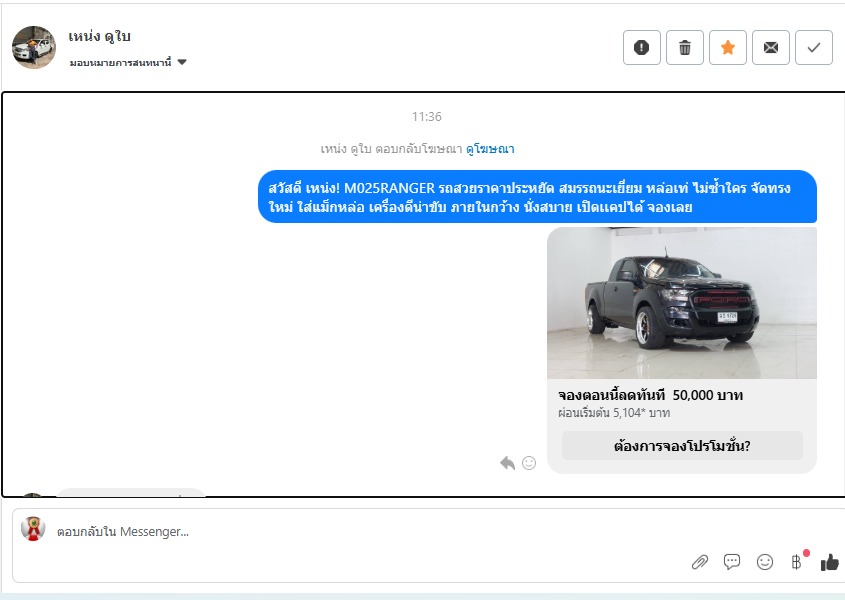The height and width of the screenshot is (600, 845).
Task: Click the blue M025RANGER message bubble
Action: click(537, 197)
